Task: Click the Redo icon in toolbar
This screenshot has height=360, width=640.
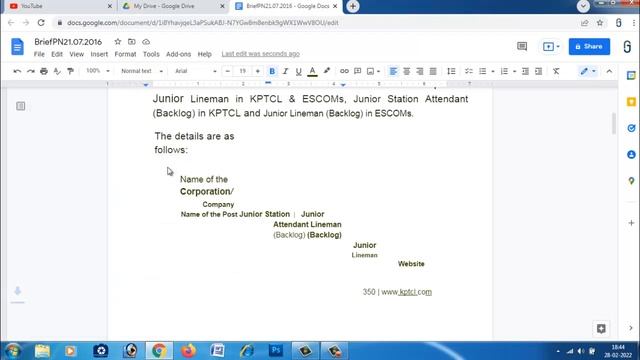Action: [31, 71]
